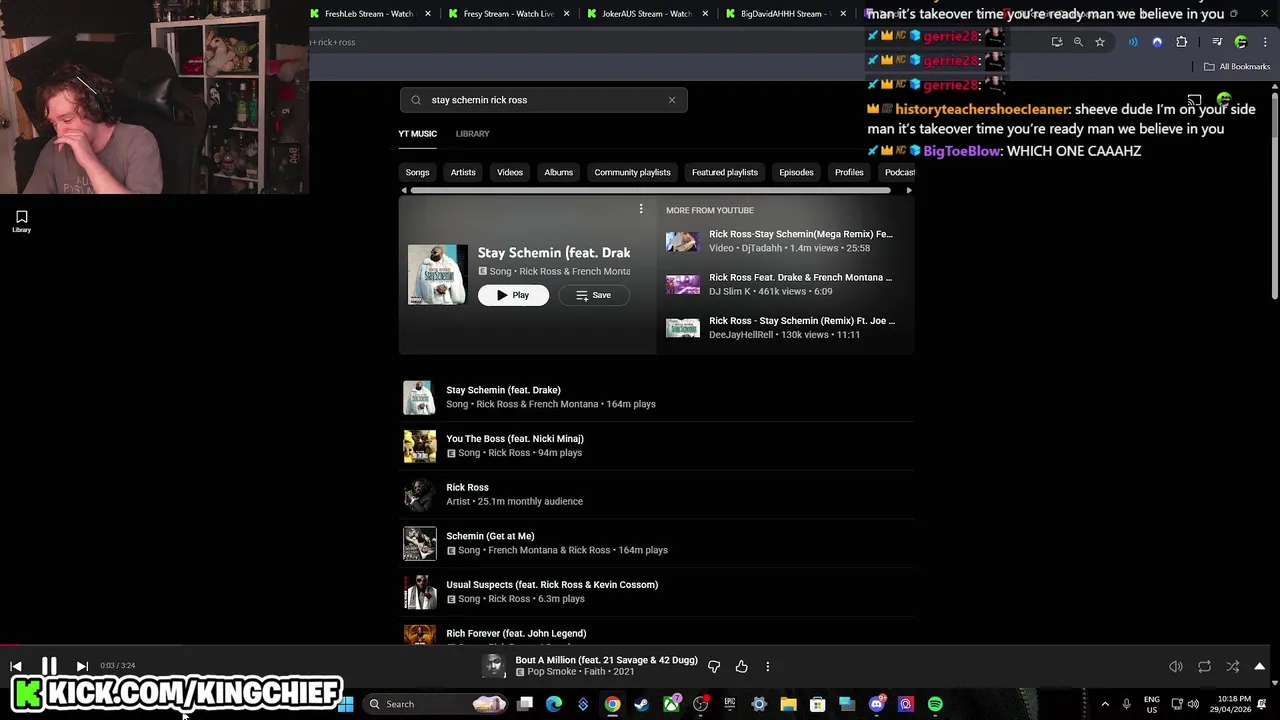Skip to next track in player bar

(82, 666)
